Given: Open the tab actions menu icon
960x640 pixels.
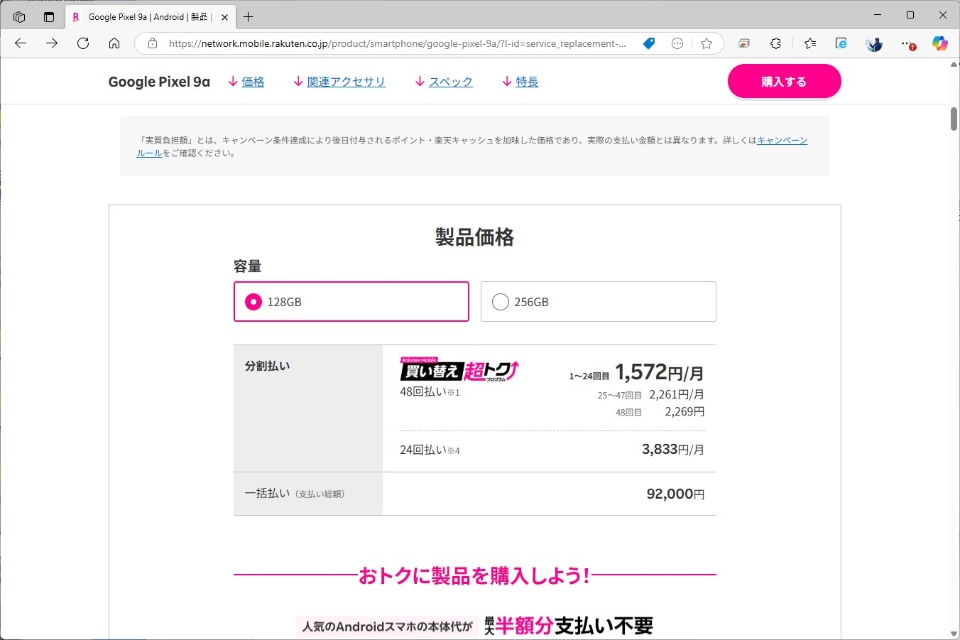Looking at the screenshot, I should (x=49, y=17).
